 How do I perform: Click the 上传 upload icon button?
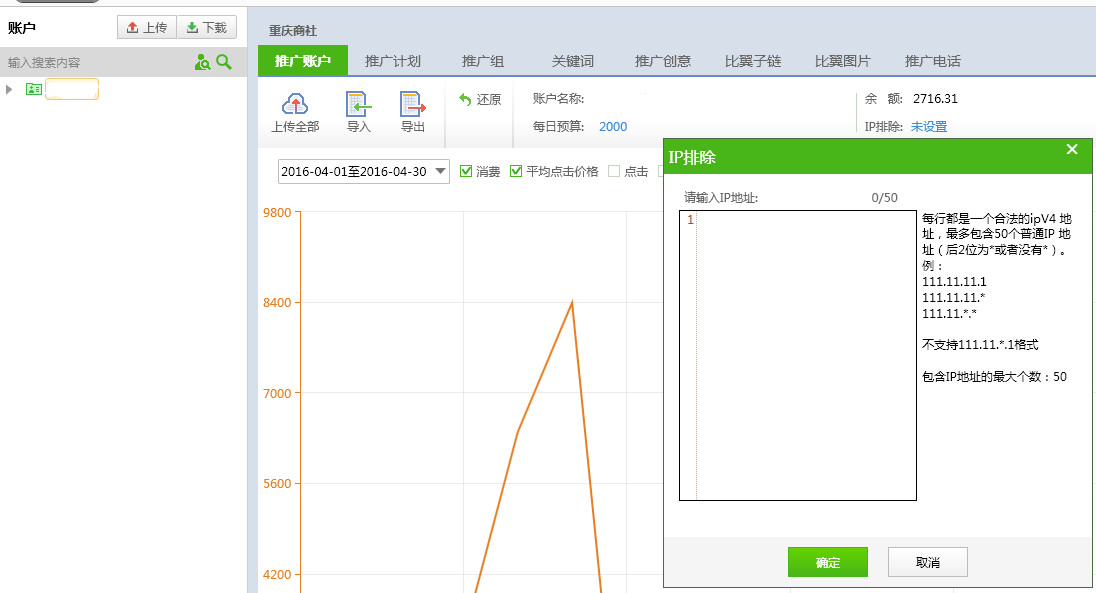tap(146, 27)
